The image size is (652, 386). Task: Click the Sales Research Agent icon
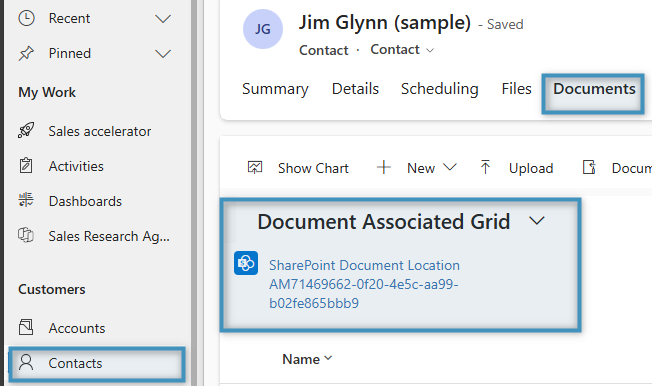tap(26, 235)
